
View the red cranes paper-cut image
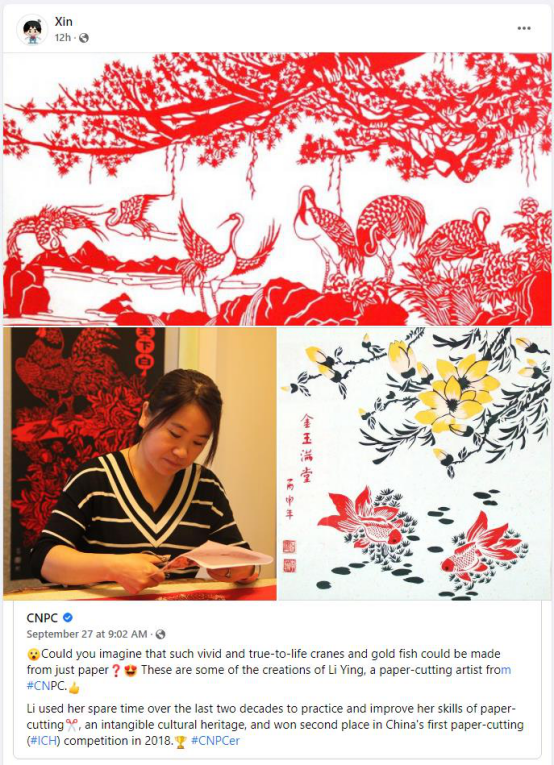tap(277, 189)
